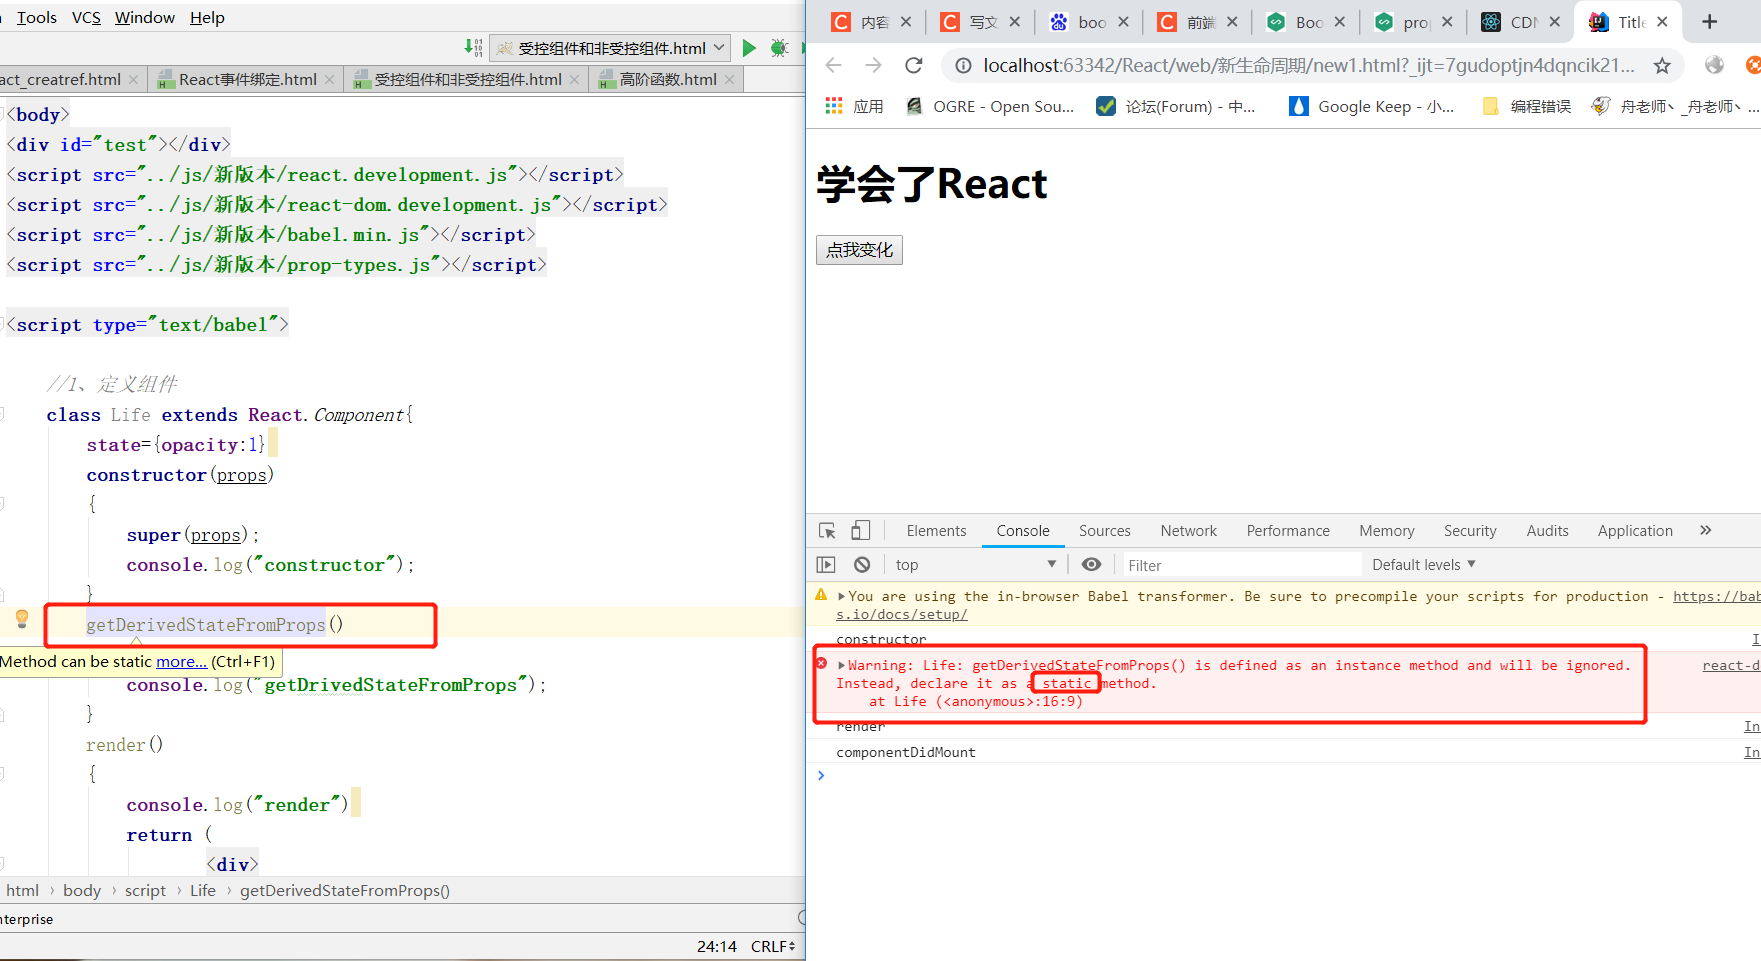Viewport: 1761px width, 961px height.
Task: Switch to DevTools Security tab
Action: 1470,531
